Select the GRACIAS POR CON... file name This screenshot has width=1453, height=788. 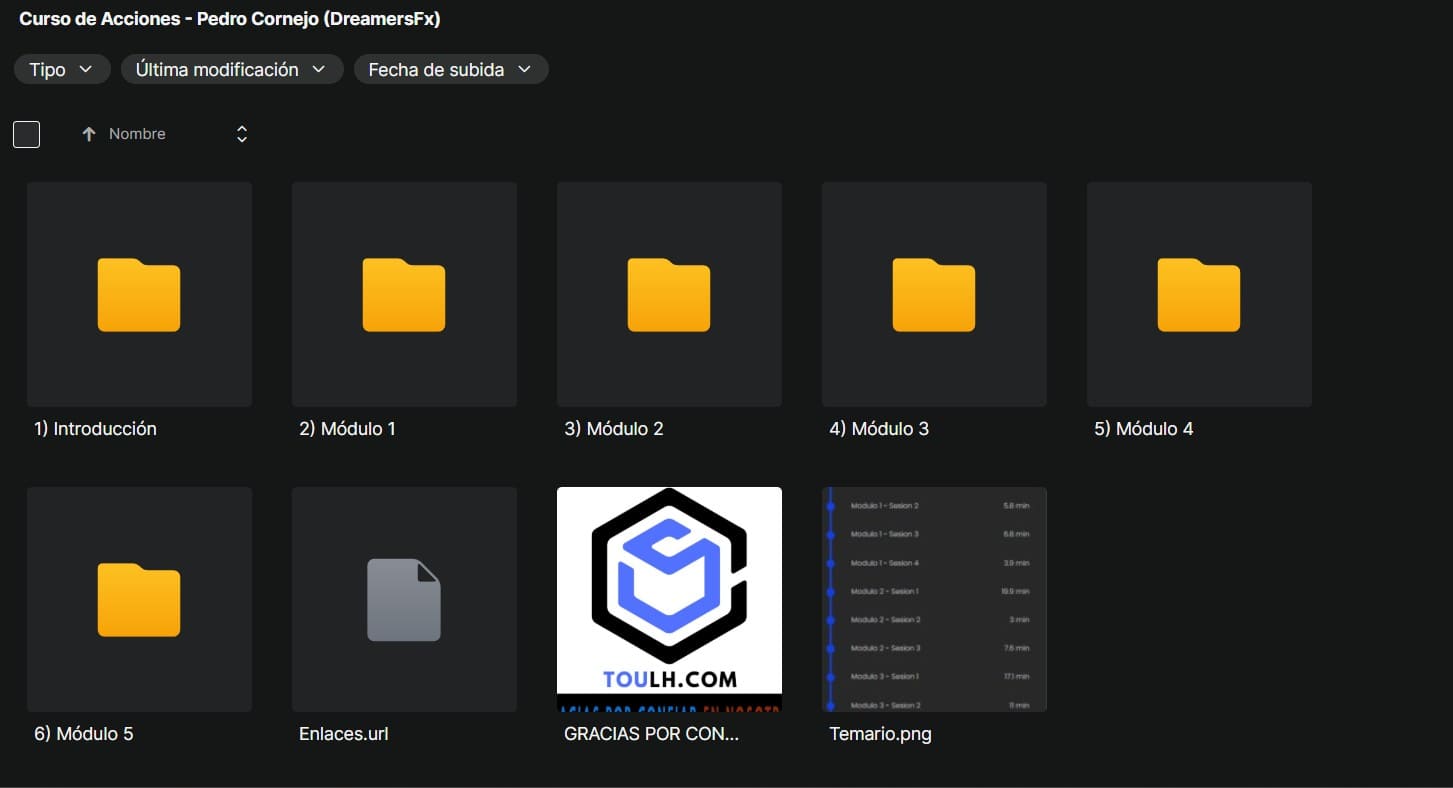point(651,734)
